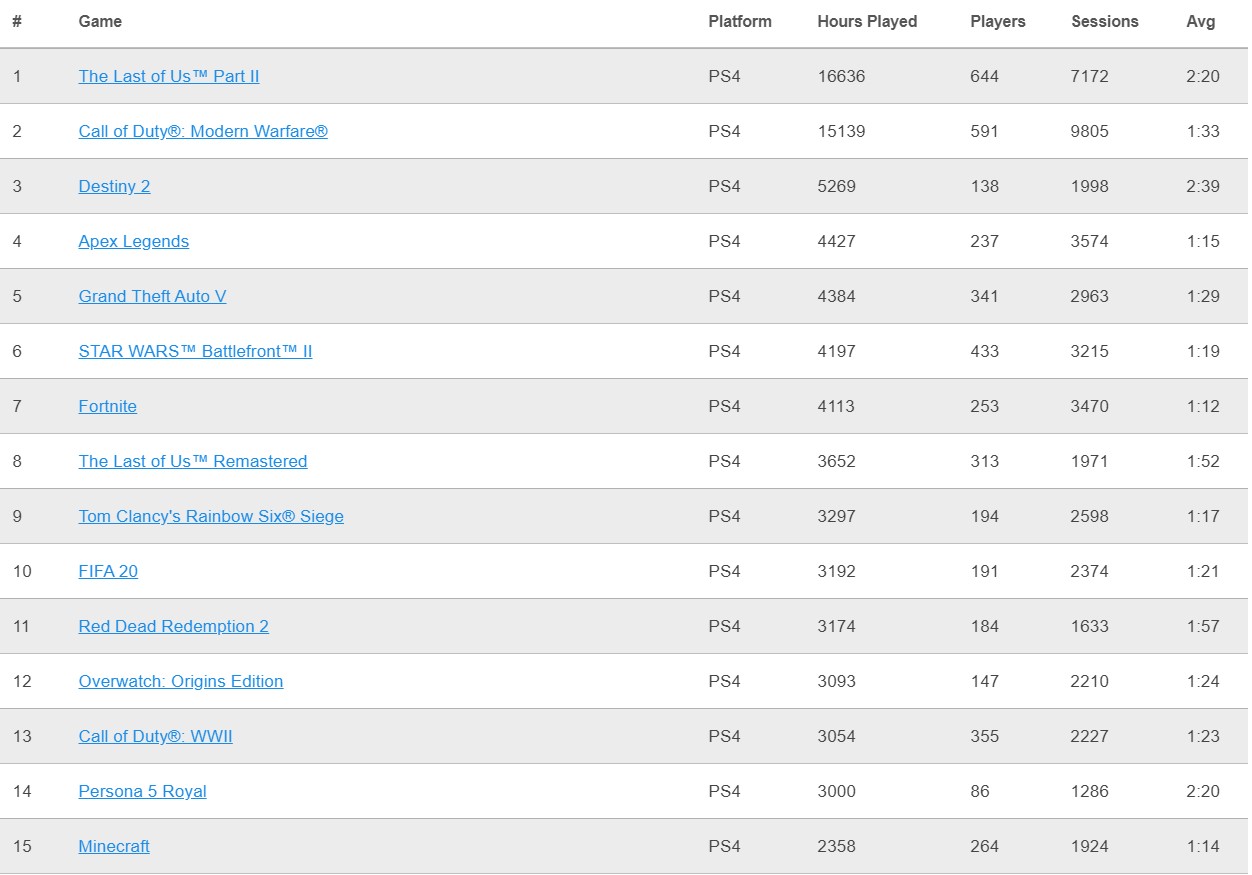Open the Minecraft game link
The height and width of the screenshot is (875, 1252).
tap(114, 846)
